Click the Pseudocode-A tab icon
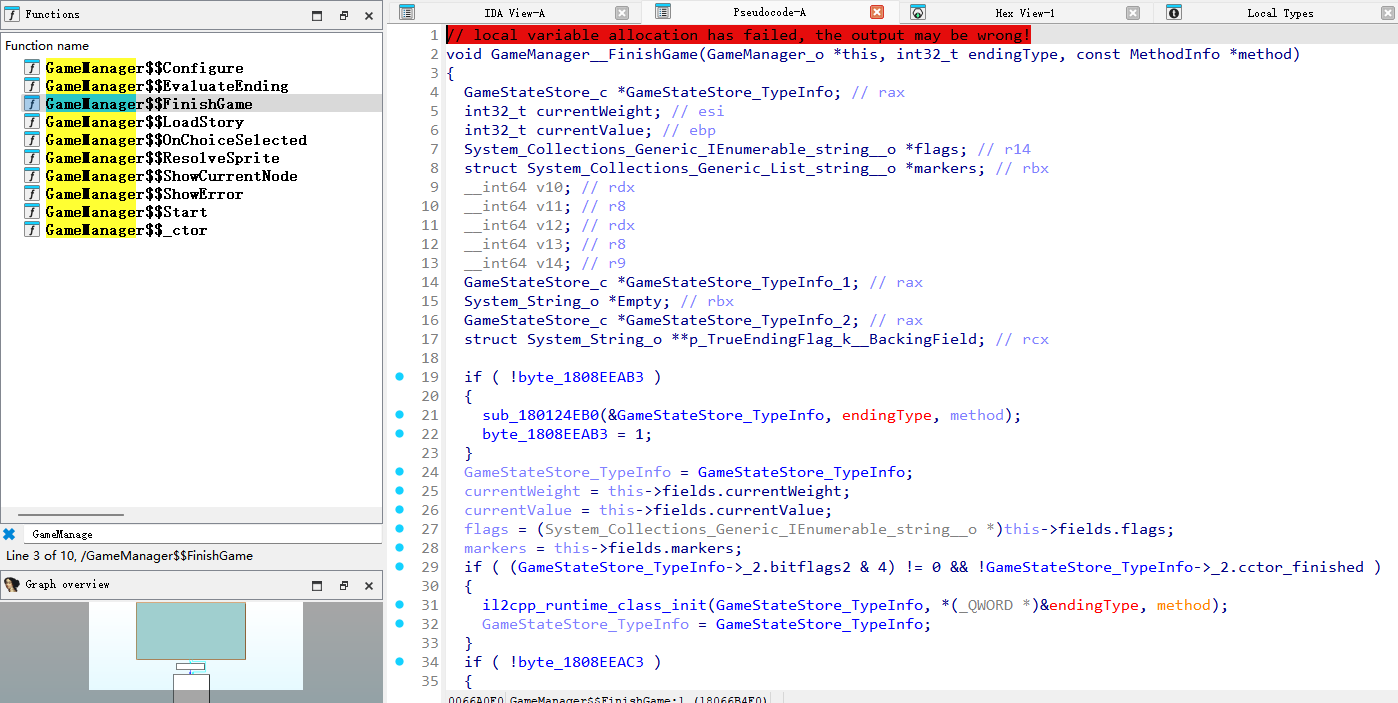 pos(663,13)
